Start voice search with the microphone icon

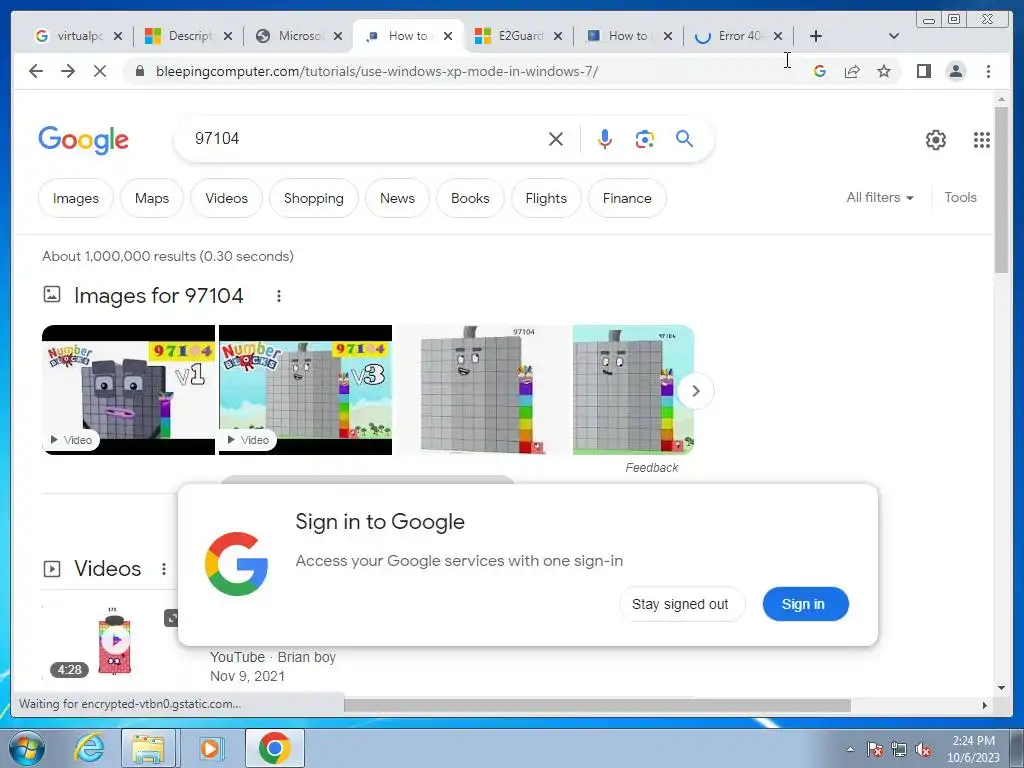coord(605,138)
